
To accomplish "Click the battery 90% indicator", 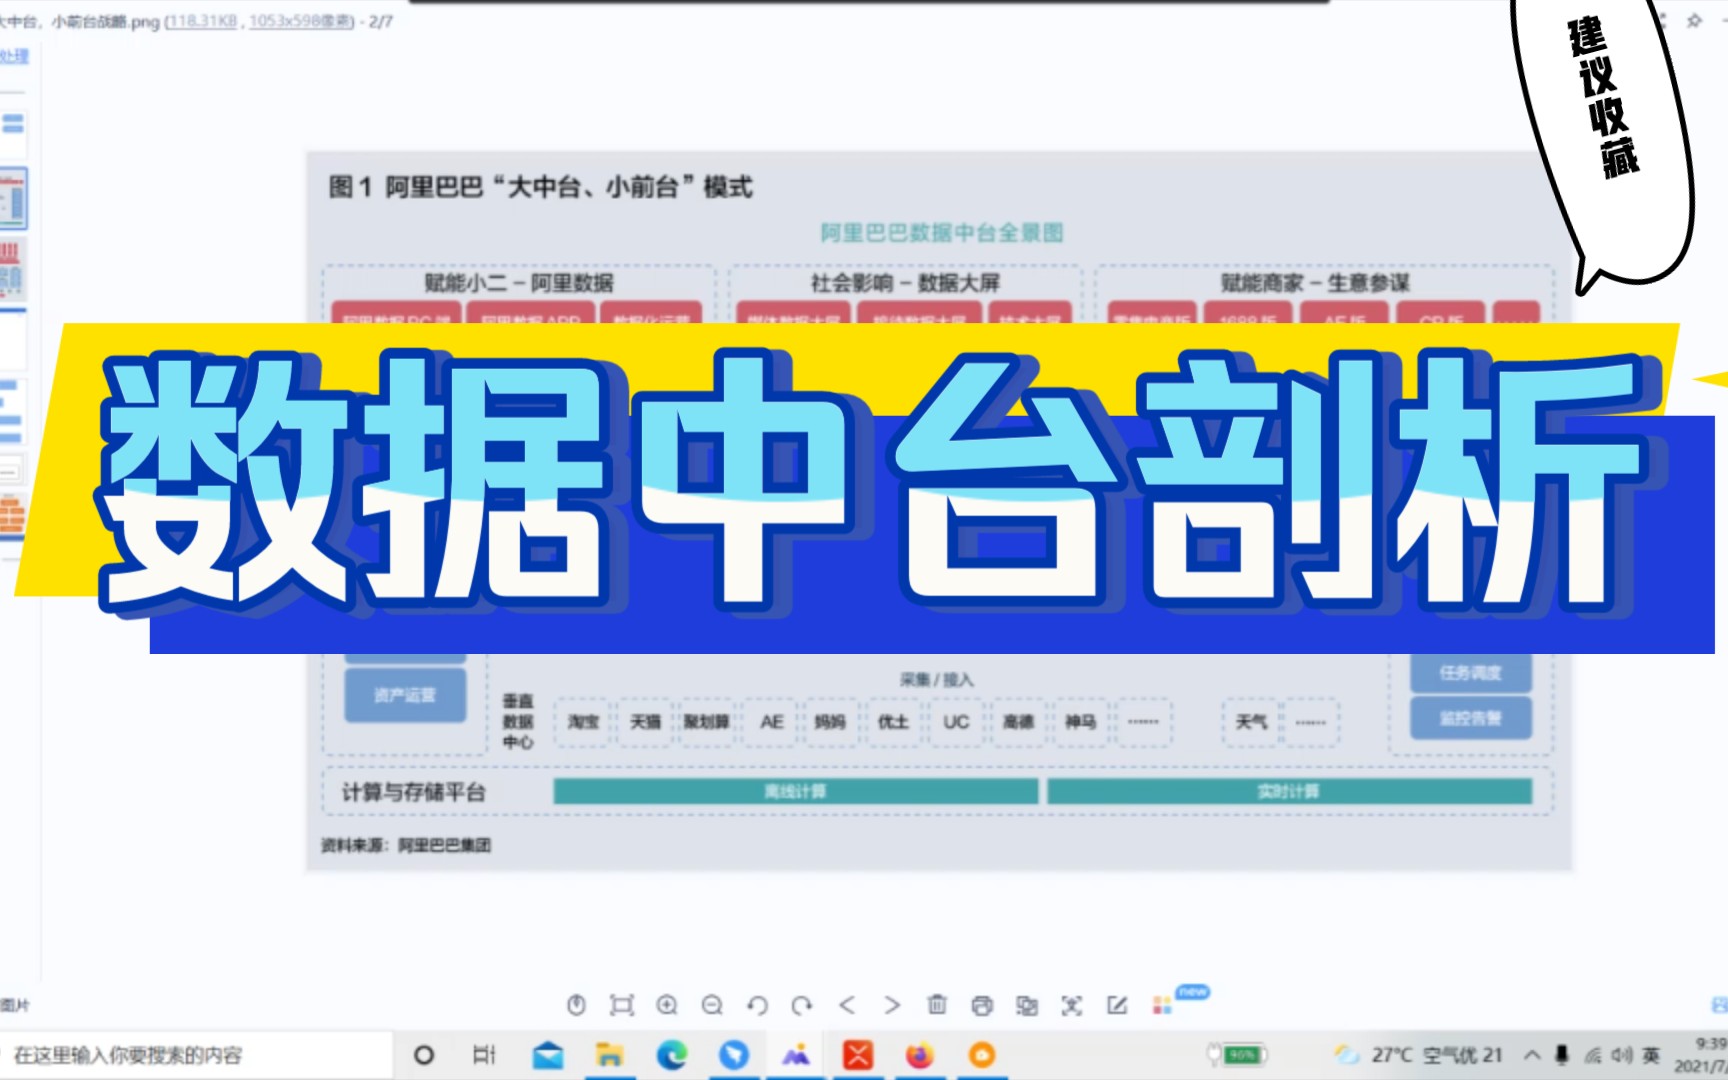I will [1238, 1055].
